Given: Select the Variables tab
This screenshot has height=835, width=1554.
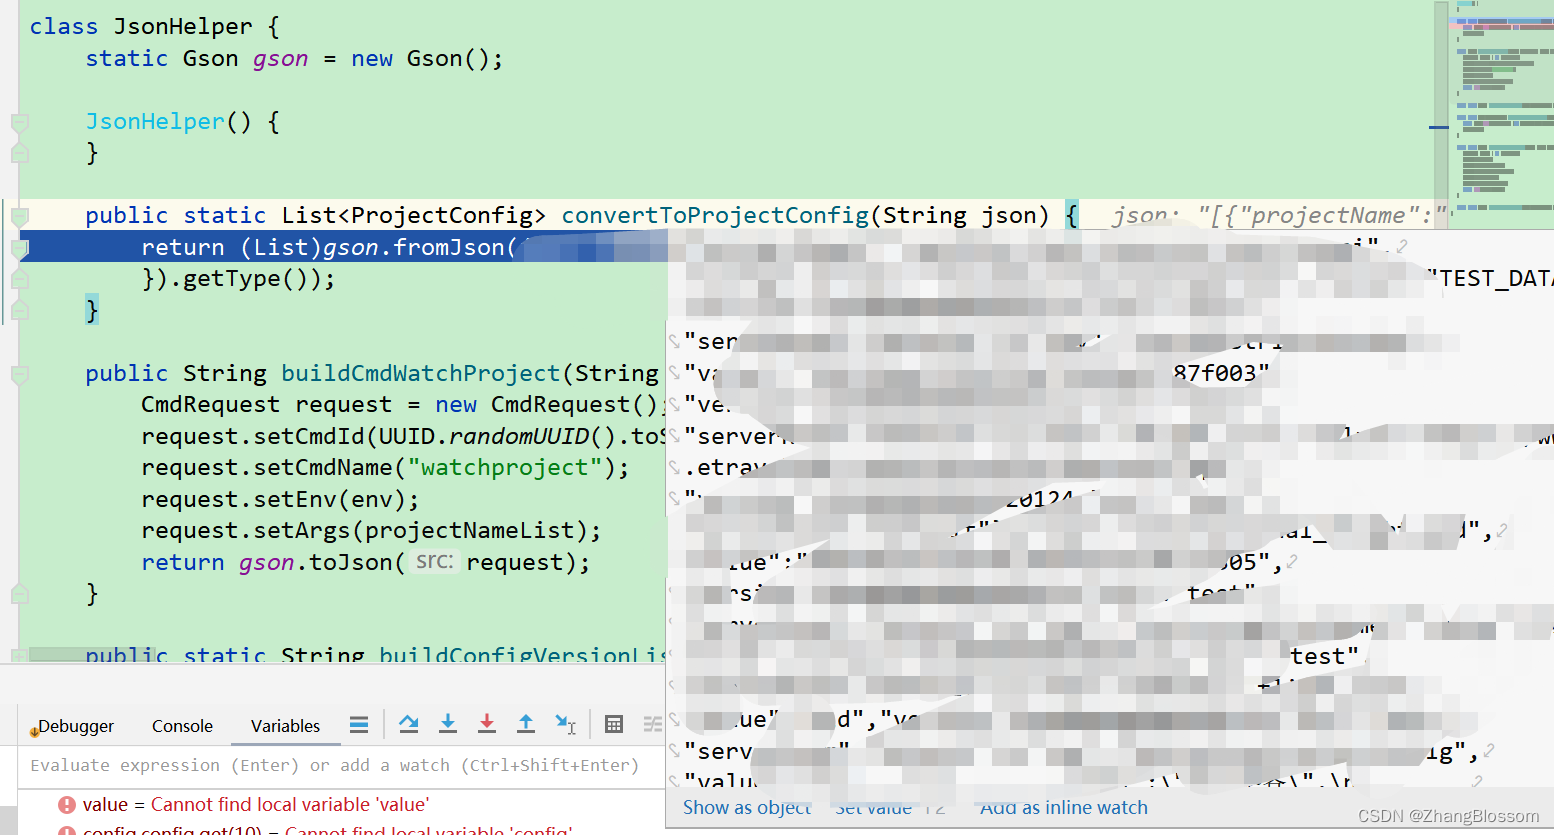Looking at the screenshot, I should 285,726.
